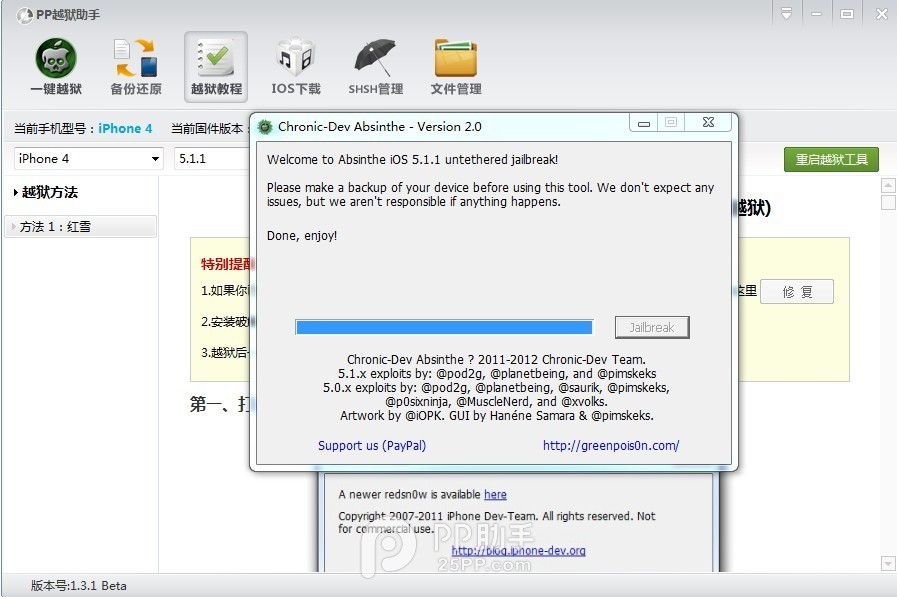Open the Support us (PayPal) link
The image size is (897, 597).
[x=372, y=445]
